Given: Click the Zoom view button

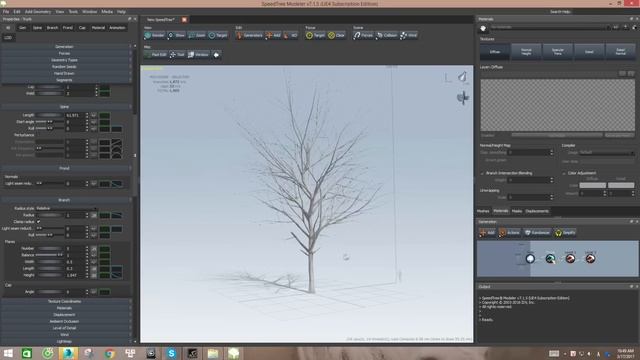Looking at the screenshot, I should 197,36.
